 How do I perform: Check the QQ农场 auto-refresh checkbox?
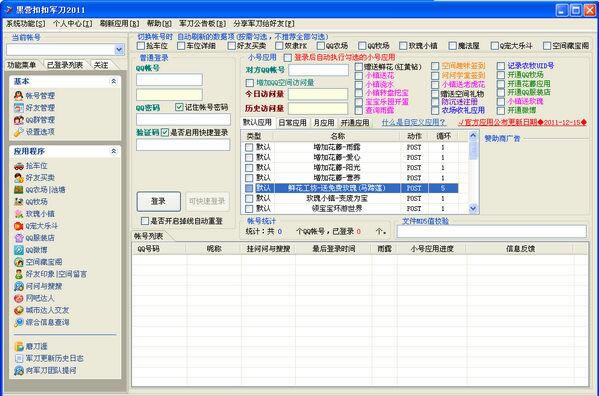(321, 46)
